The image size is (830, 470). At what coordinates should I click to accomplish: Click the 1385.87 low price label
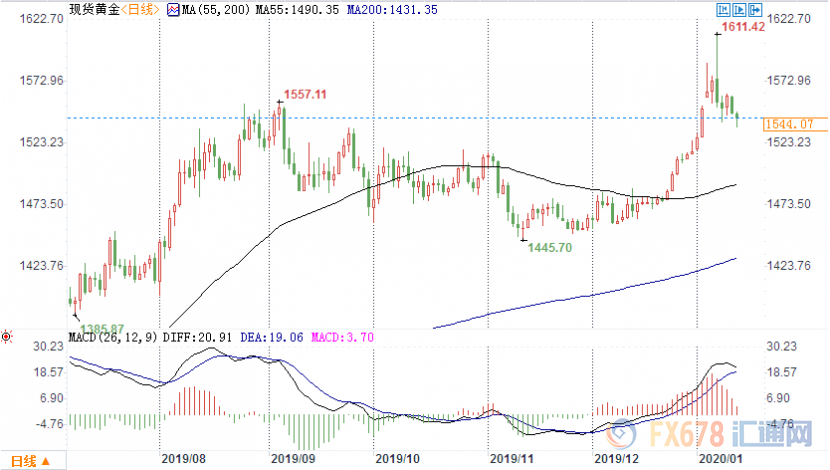(102, 328)
